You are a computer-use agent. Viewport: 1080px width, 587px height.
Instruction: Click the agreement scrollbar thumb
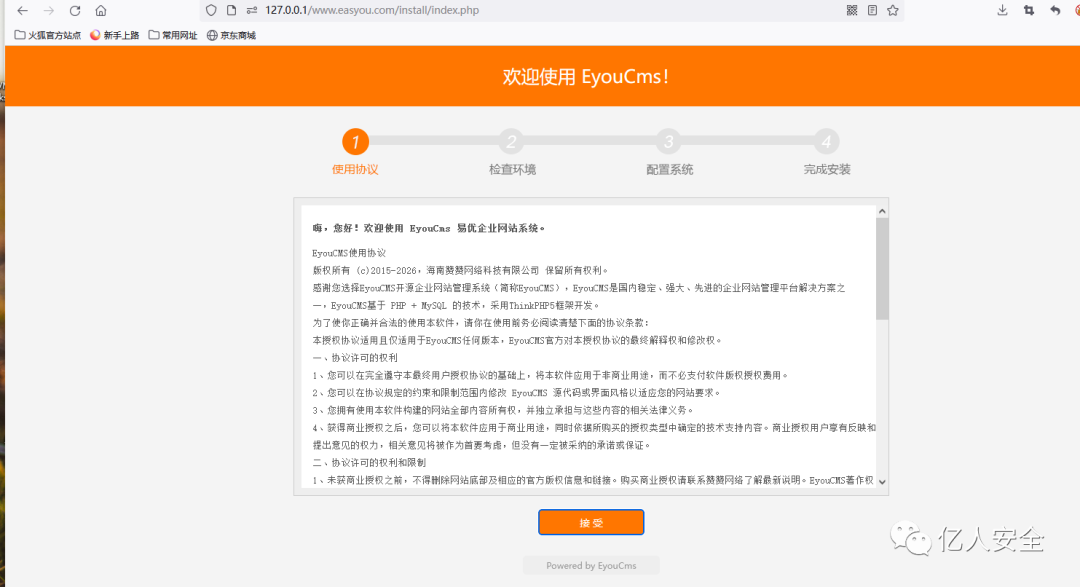pos(882,269)
